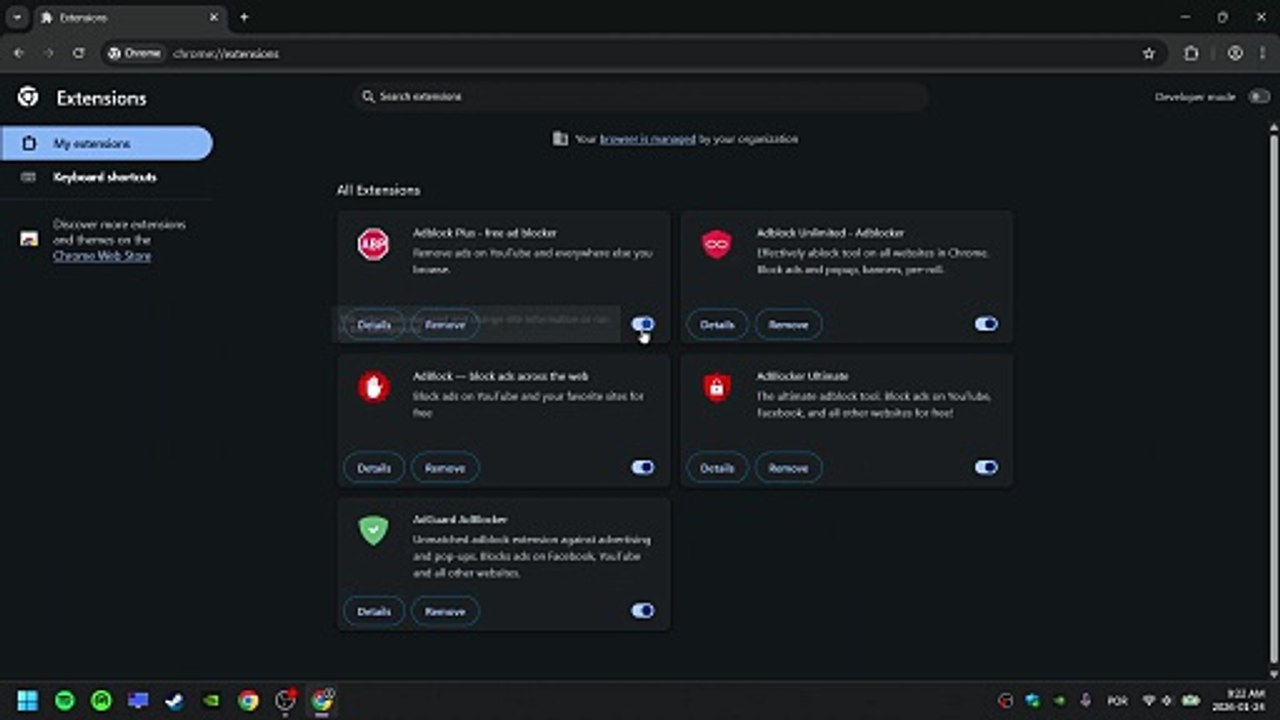This screenshot has height=720, width=1280.
Task: Remove the Adblock Plus extension
Action: tap(445, 324)
